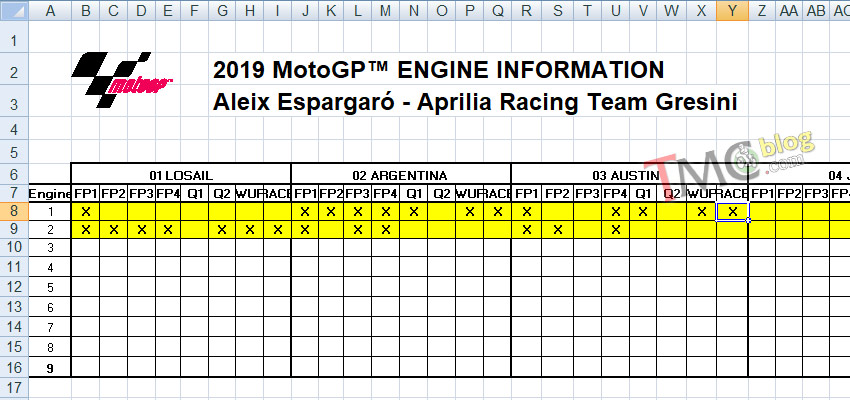850x400 pixels.
Task: Select X in engine 2 Austin FP2
Action: click(x=557, y=230)
